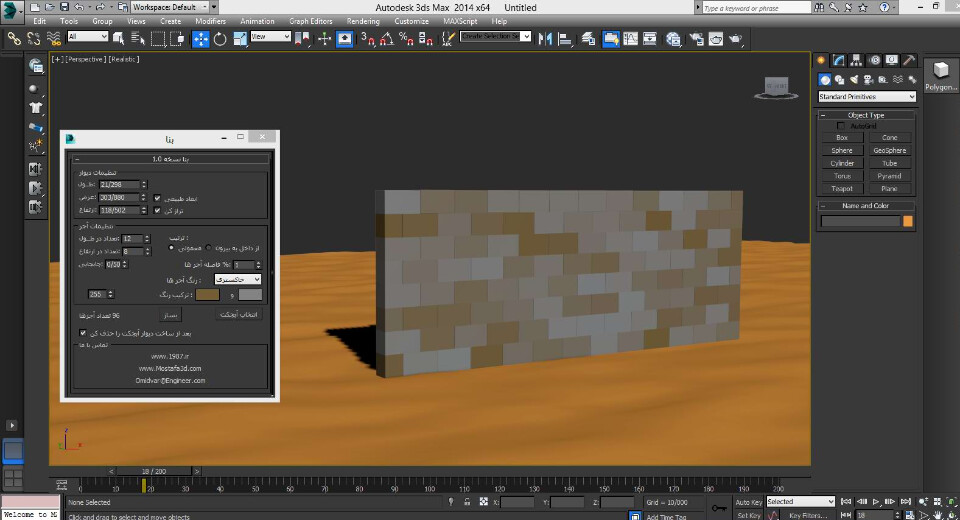The image size is (960, 520).
Task: Toggle delete-object-after-building-wall checkbox in the script dialog
Action: (83, 332)
